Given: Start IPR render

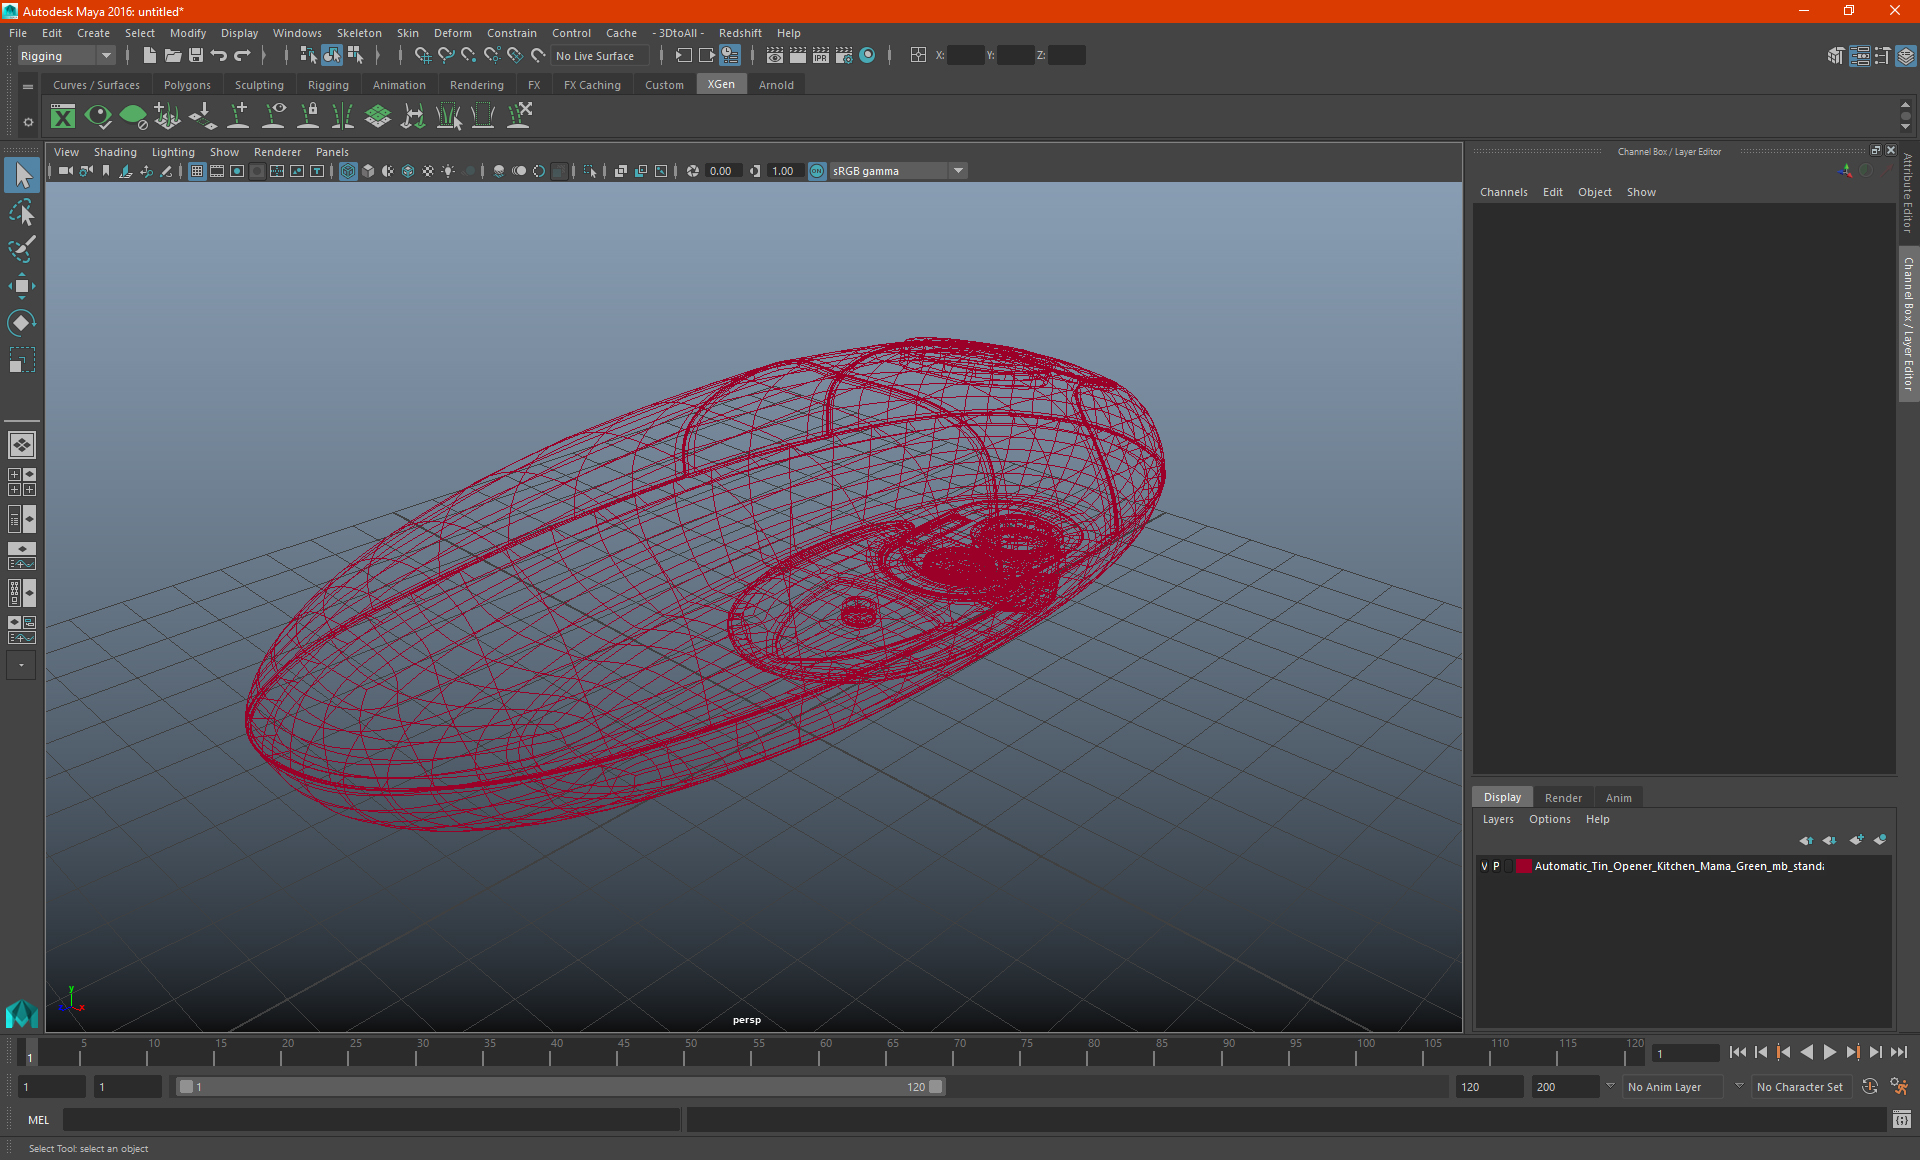Looking at the screenshot, I should pos(821,56).
